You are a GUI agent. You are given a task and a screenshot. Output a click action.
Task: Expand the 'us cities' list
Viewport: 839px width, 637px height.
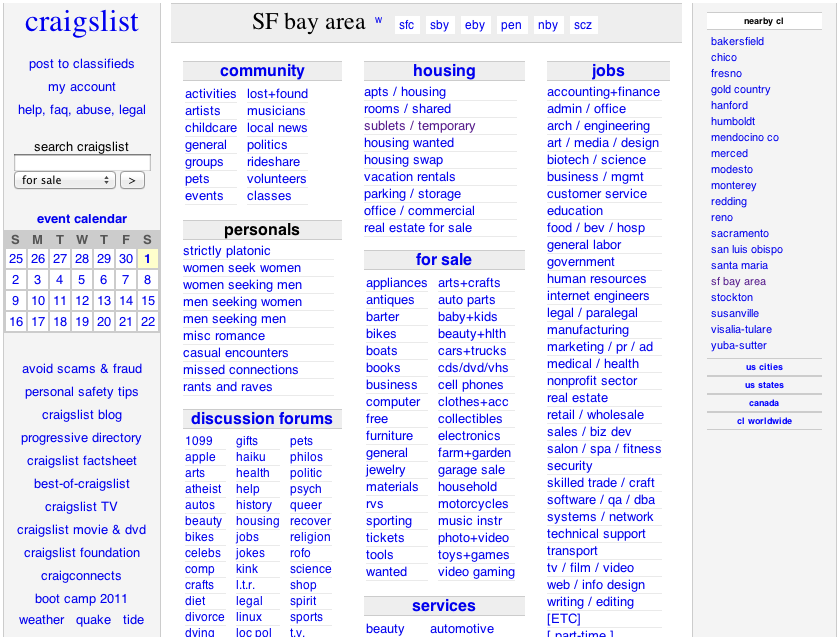(x=764, y=367)
